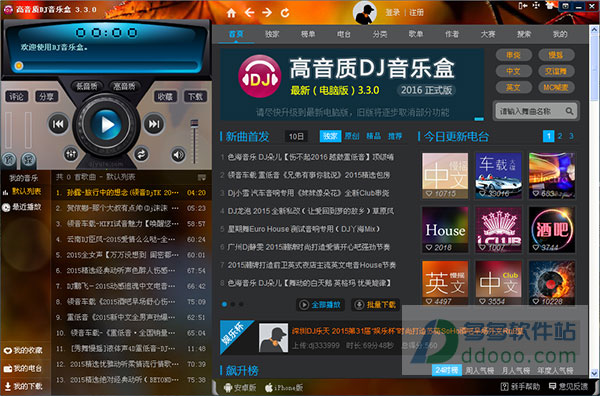Switch to the 电台 tab

[x=344, y=34]
